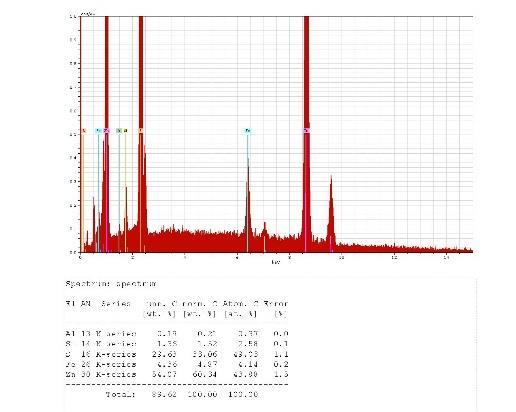Image resolution: width=516 pixels, height=412 pixels.
Task: Click the 'Total:' label under the table
Action: coord(120,395)
